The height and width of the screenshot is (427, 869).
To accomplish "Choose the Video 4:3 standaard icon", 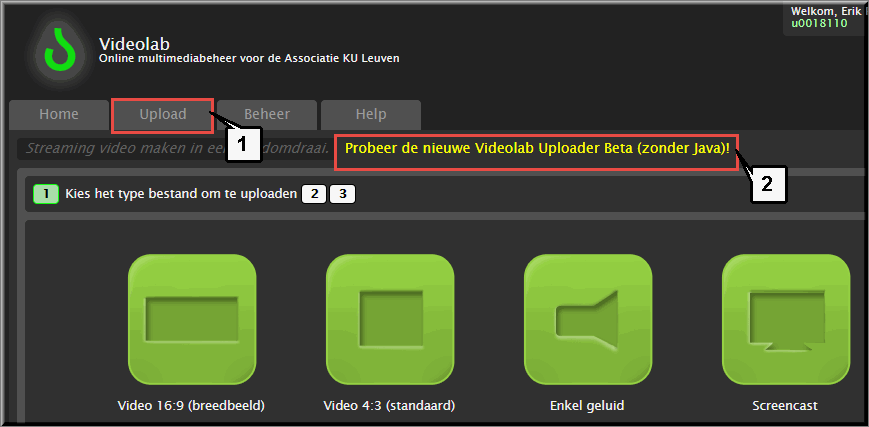I will click(x=390, y=320).
